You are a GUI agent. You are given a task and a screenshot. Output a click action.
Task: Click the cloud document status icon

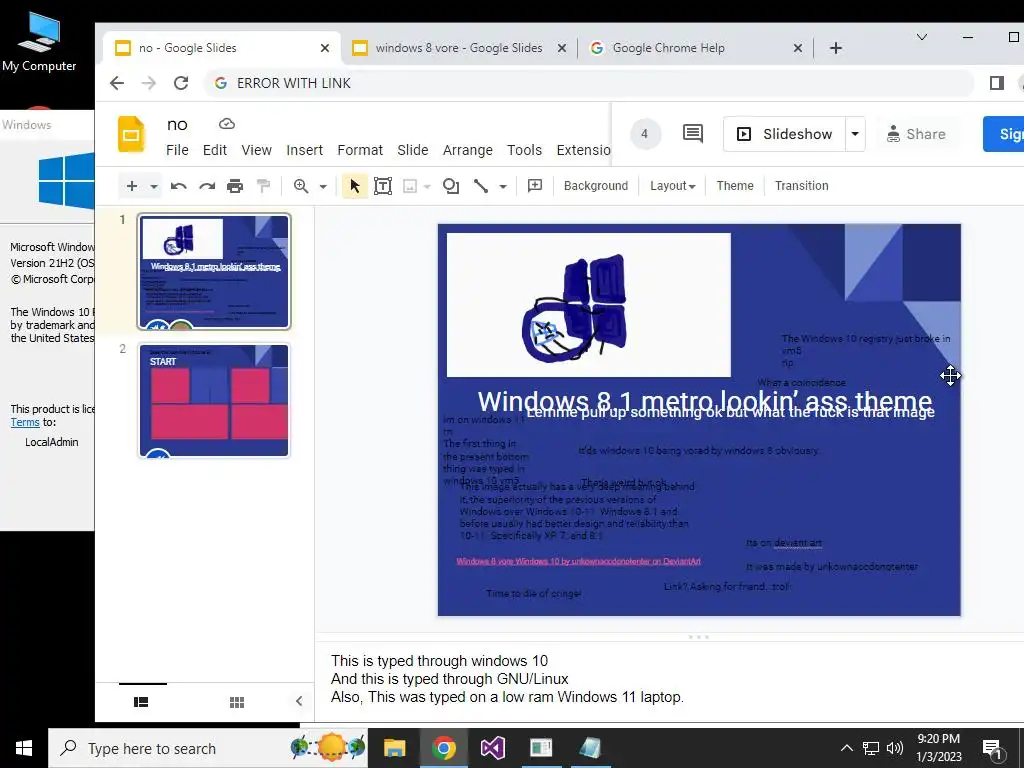[x=227, y=123]
